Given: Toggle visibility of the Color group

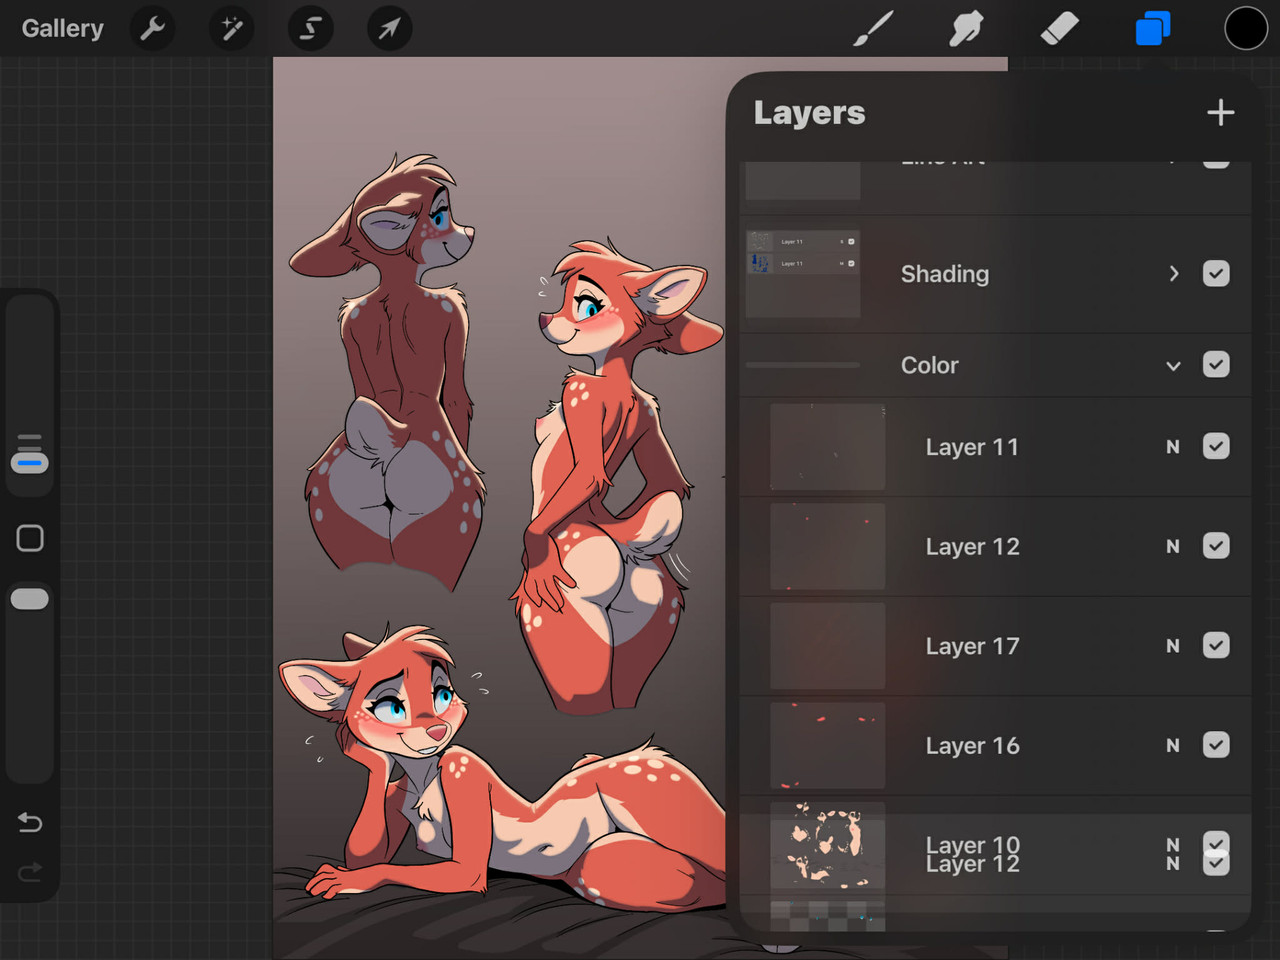Looking at the screenshot, I should (1216, 364).
